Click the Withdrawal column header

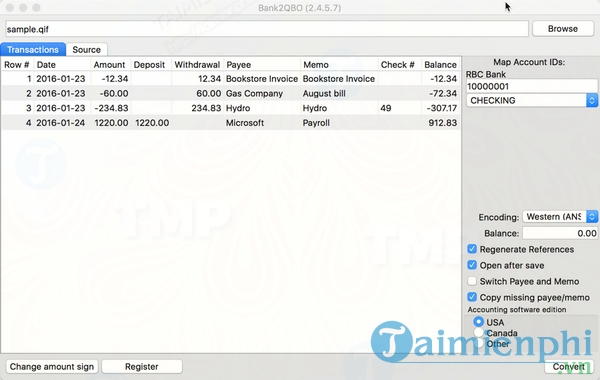point(197,65)
